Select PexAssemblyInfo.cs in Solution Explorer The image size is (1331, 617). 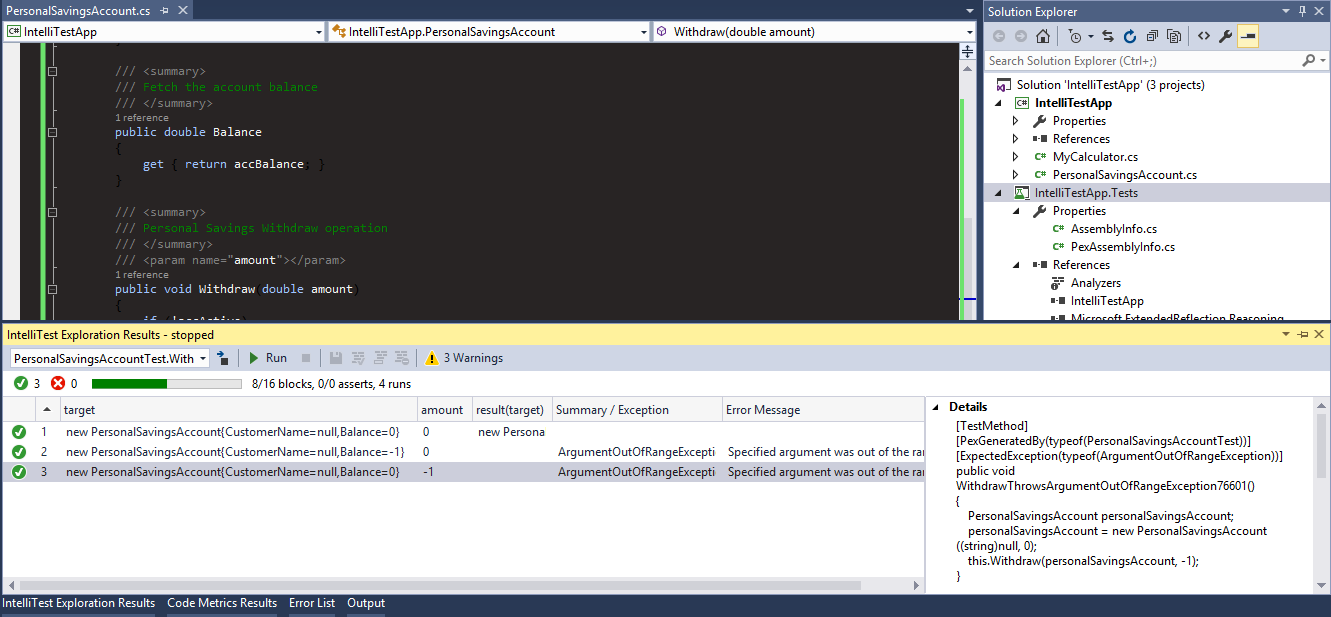point(1122,247)
